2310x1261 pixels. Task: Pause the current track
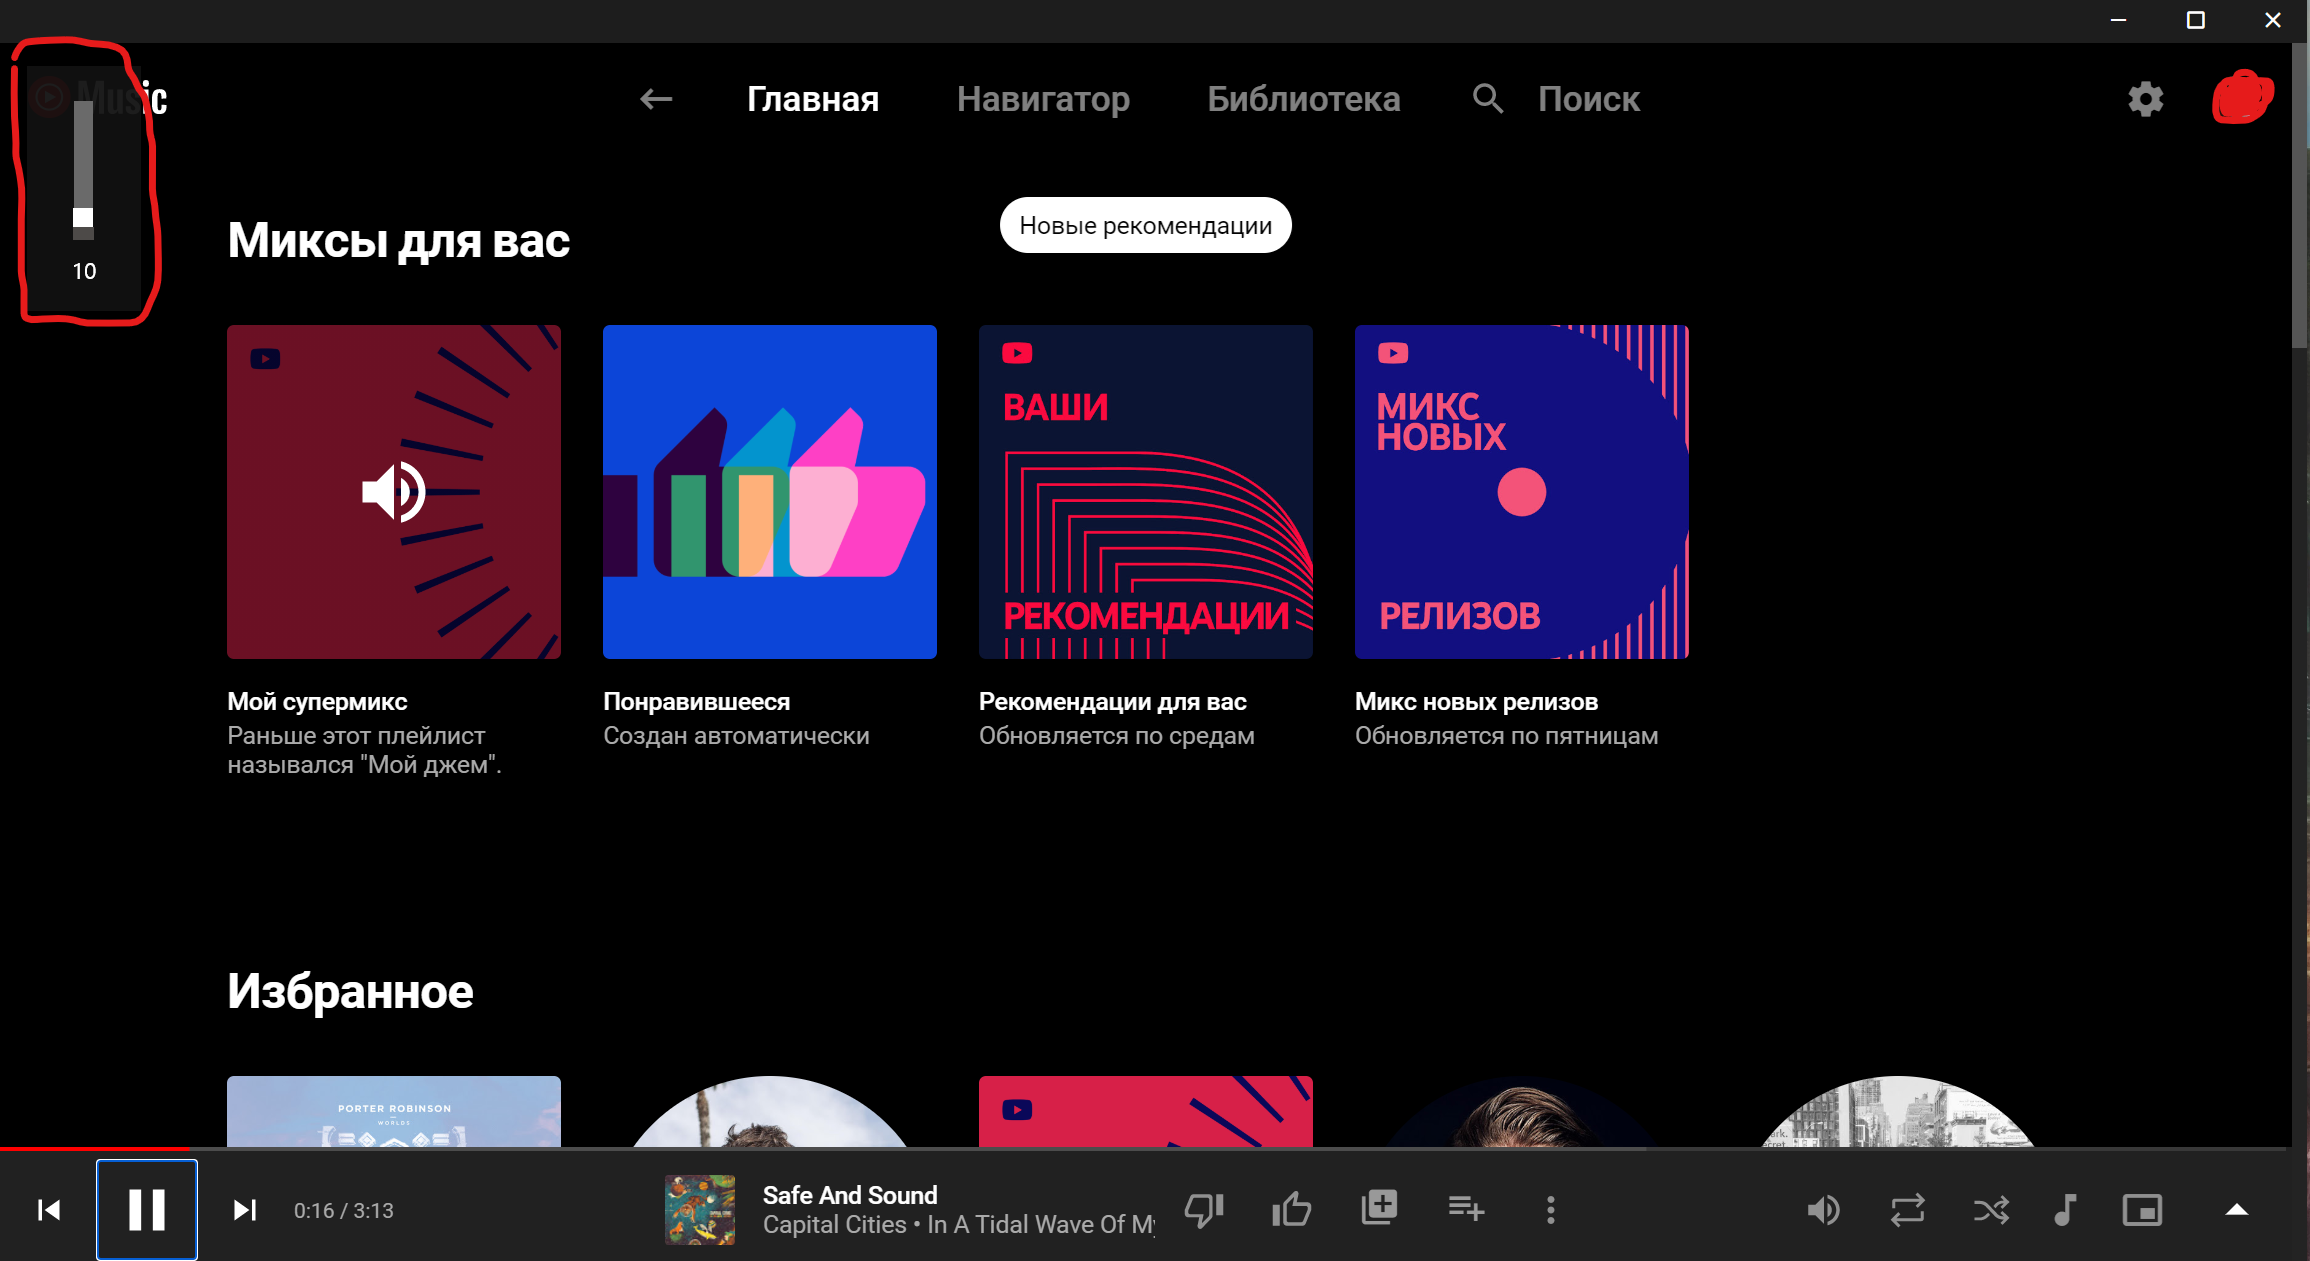pos(147,1210)
